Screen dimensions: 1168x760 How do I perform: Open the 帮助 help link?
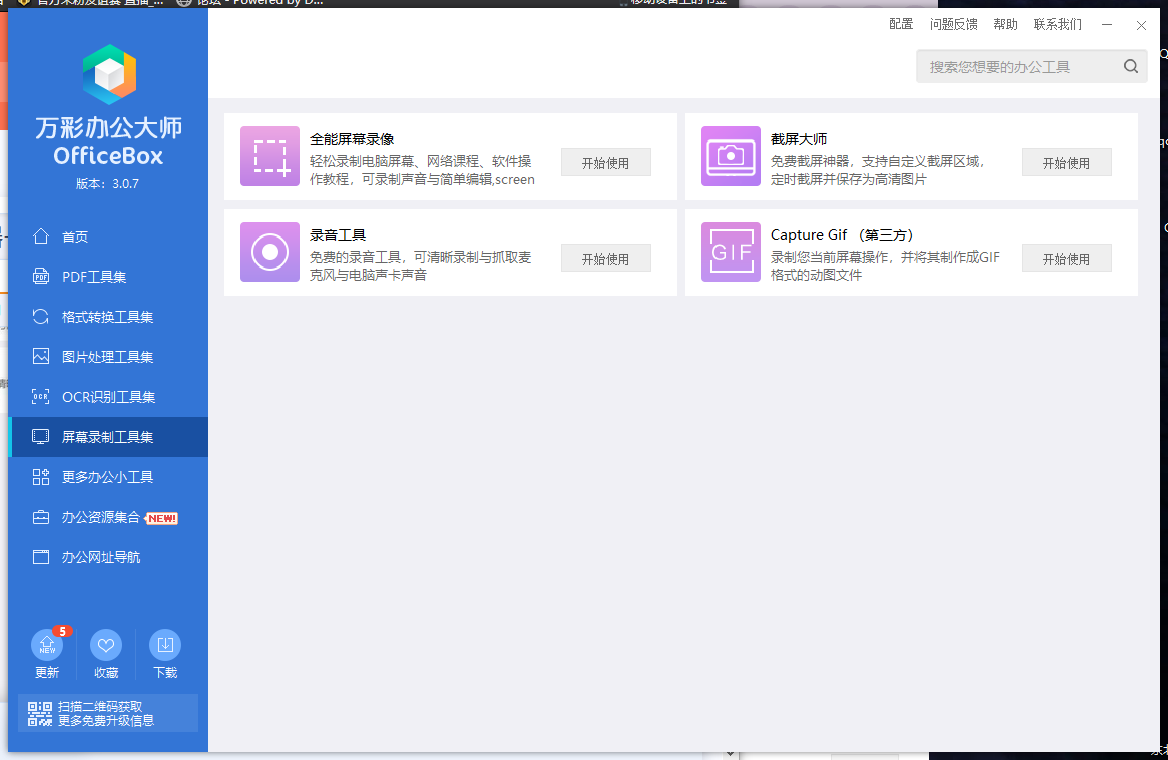[x=1006, y=24]
